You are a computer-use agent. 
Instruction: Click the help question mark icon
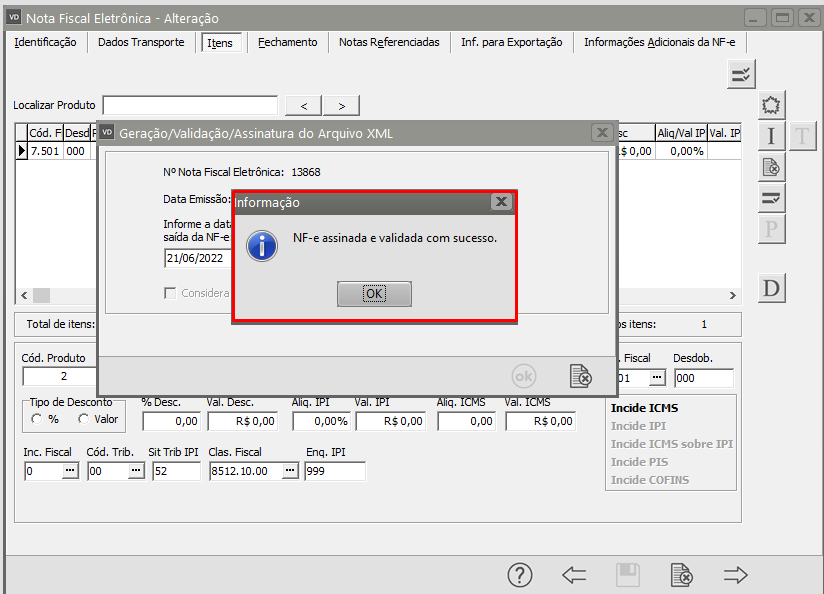(x=520, y=574)
